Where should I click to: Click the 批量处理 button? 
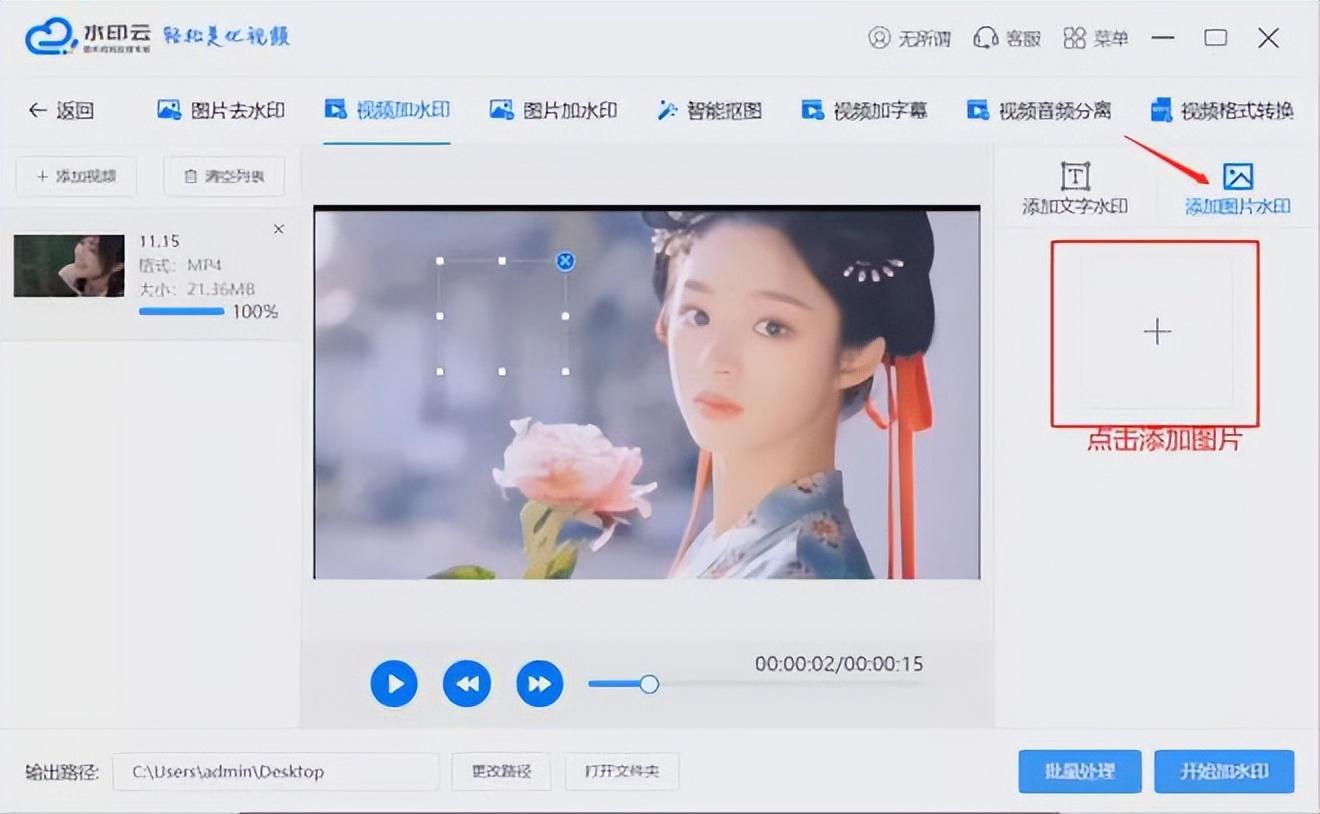point(1079,771)
